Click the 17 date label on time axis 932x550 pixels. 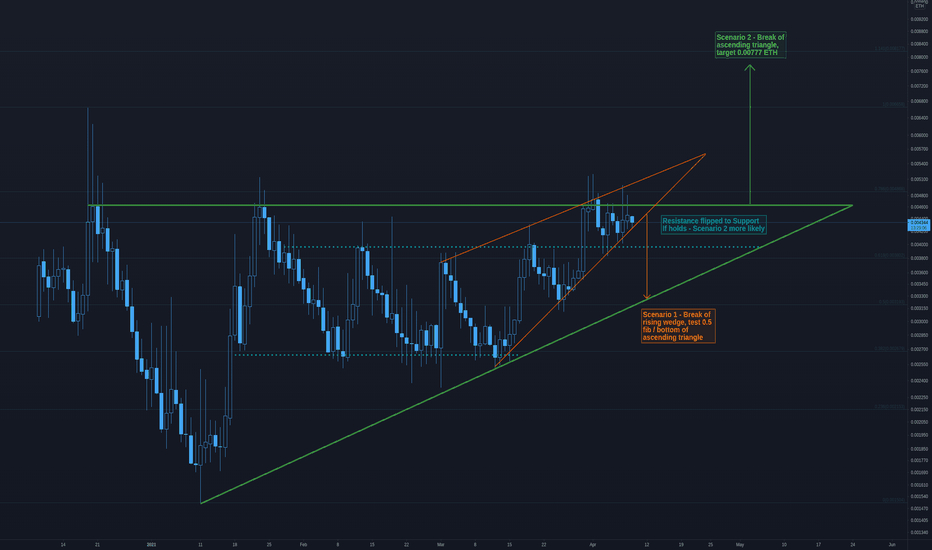pyautogui.click(x=818, y=545)
